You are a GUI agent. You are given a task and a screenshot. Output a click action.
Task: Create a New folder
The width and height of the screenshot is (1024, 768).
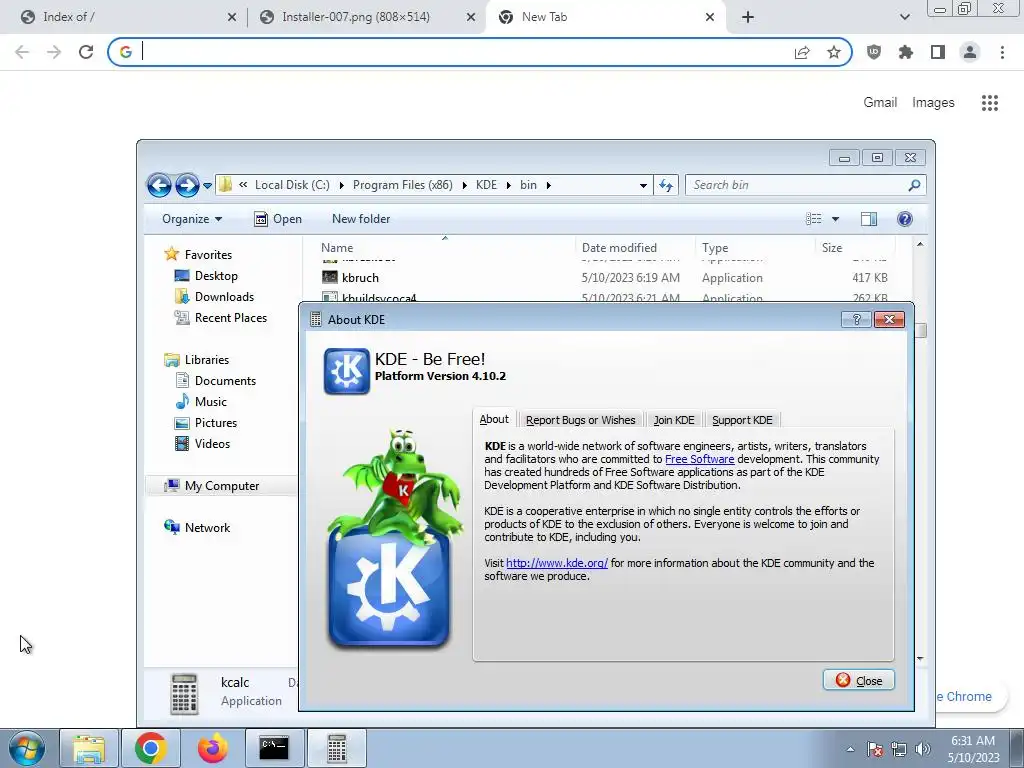(x=360, y=219)
